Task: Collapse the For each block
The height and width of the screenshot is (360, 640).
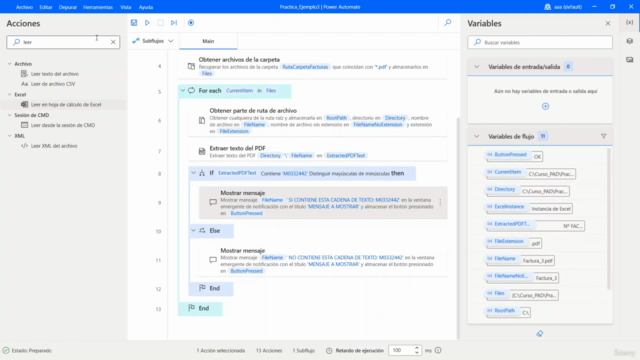Action: [182, 91]
